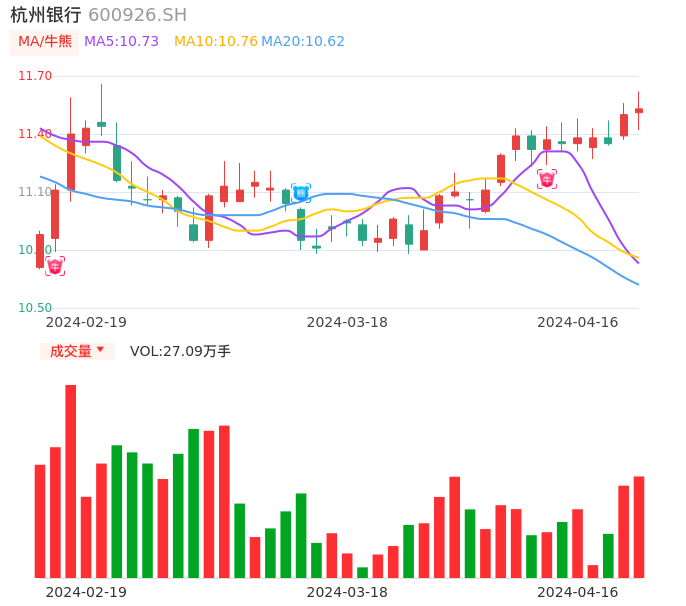686x606 pixels.
Task: Click the 2024-04-16 date under the price chart
Action: 578,322
